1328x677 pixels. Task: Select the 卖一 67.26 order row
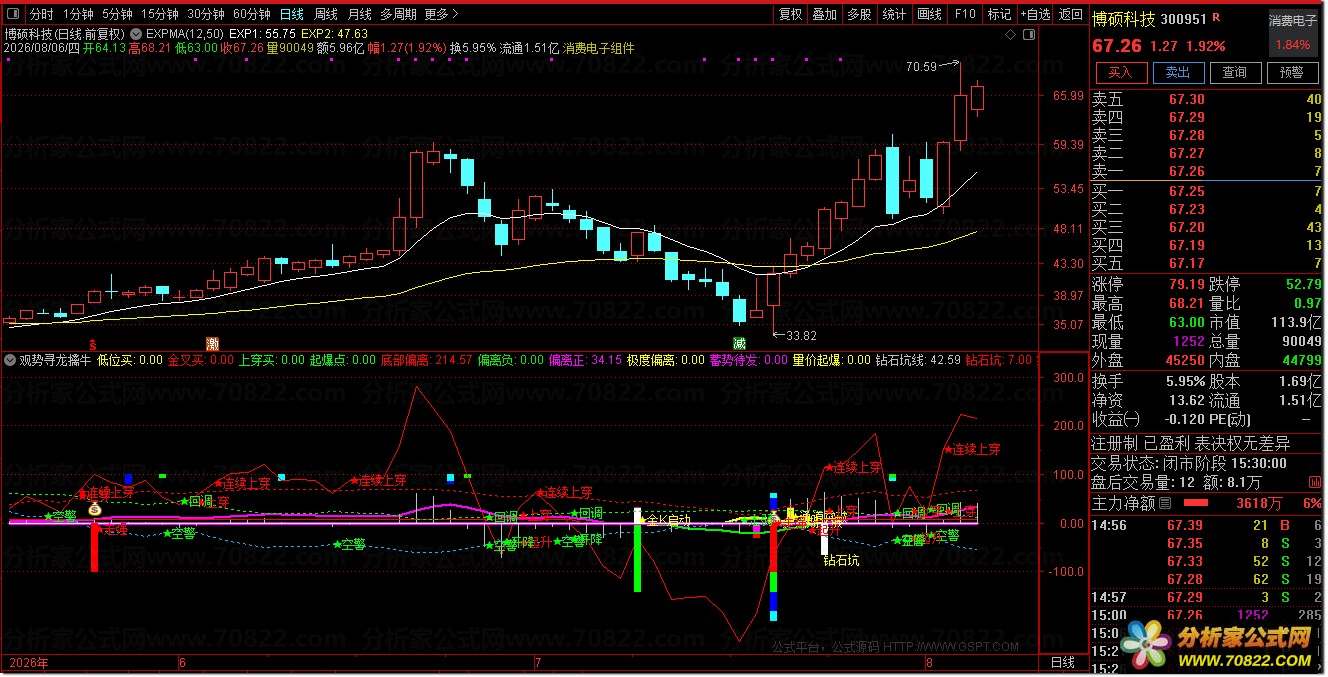pos(1207,171)
